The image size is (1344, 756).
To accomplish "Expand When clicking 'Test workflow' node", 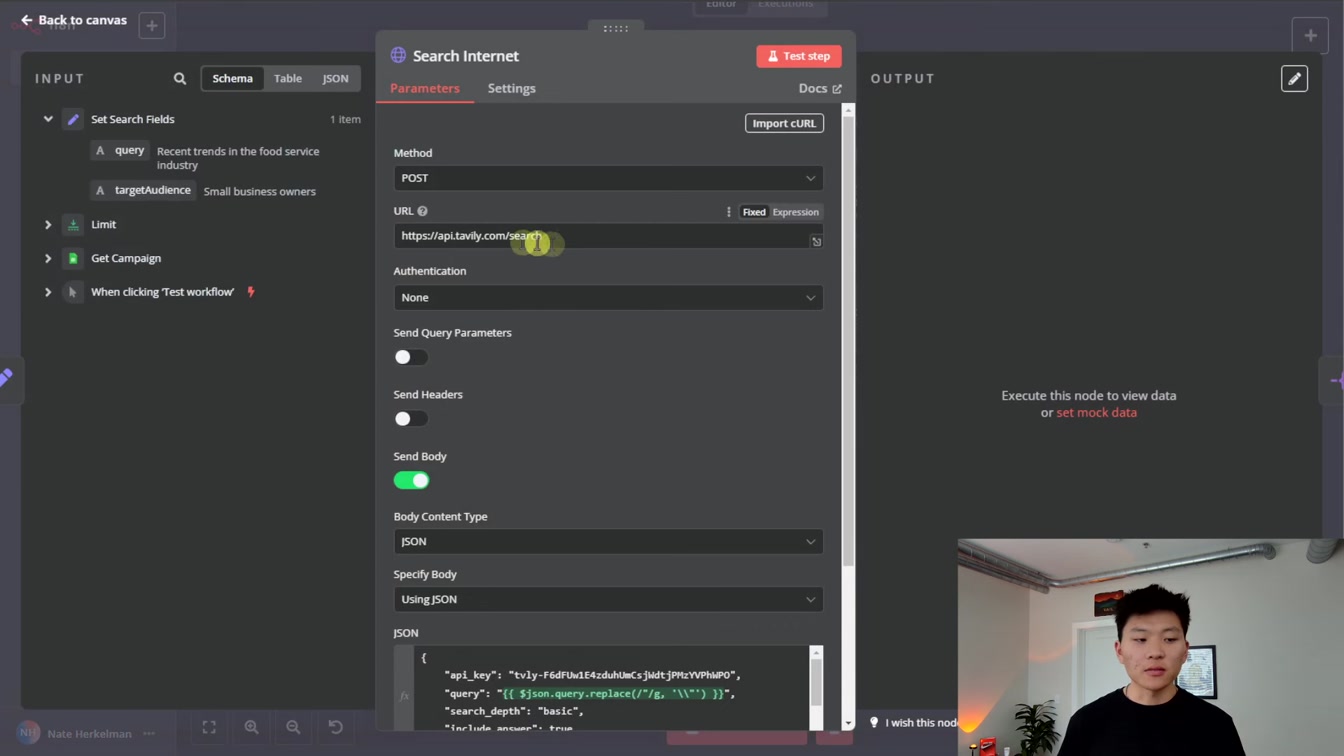I will pyautogui.click(x=48, y=292).
